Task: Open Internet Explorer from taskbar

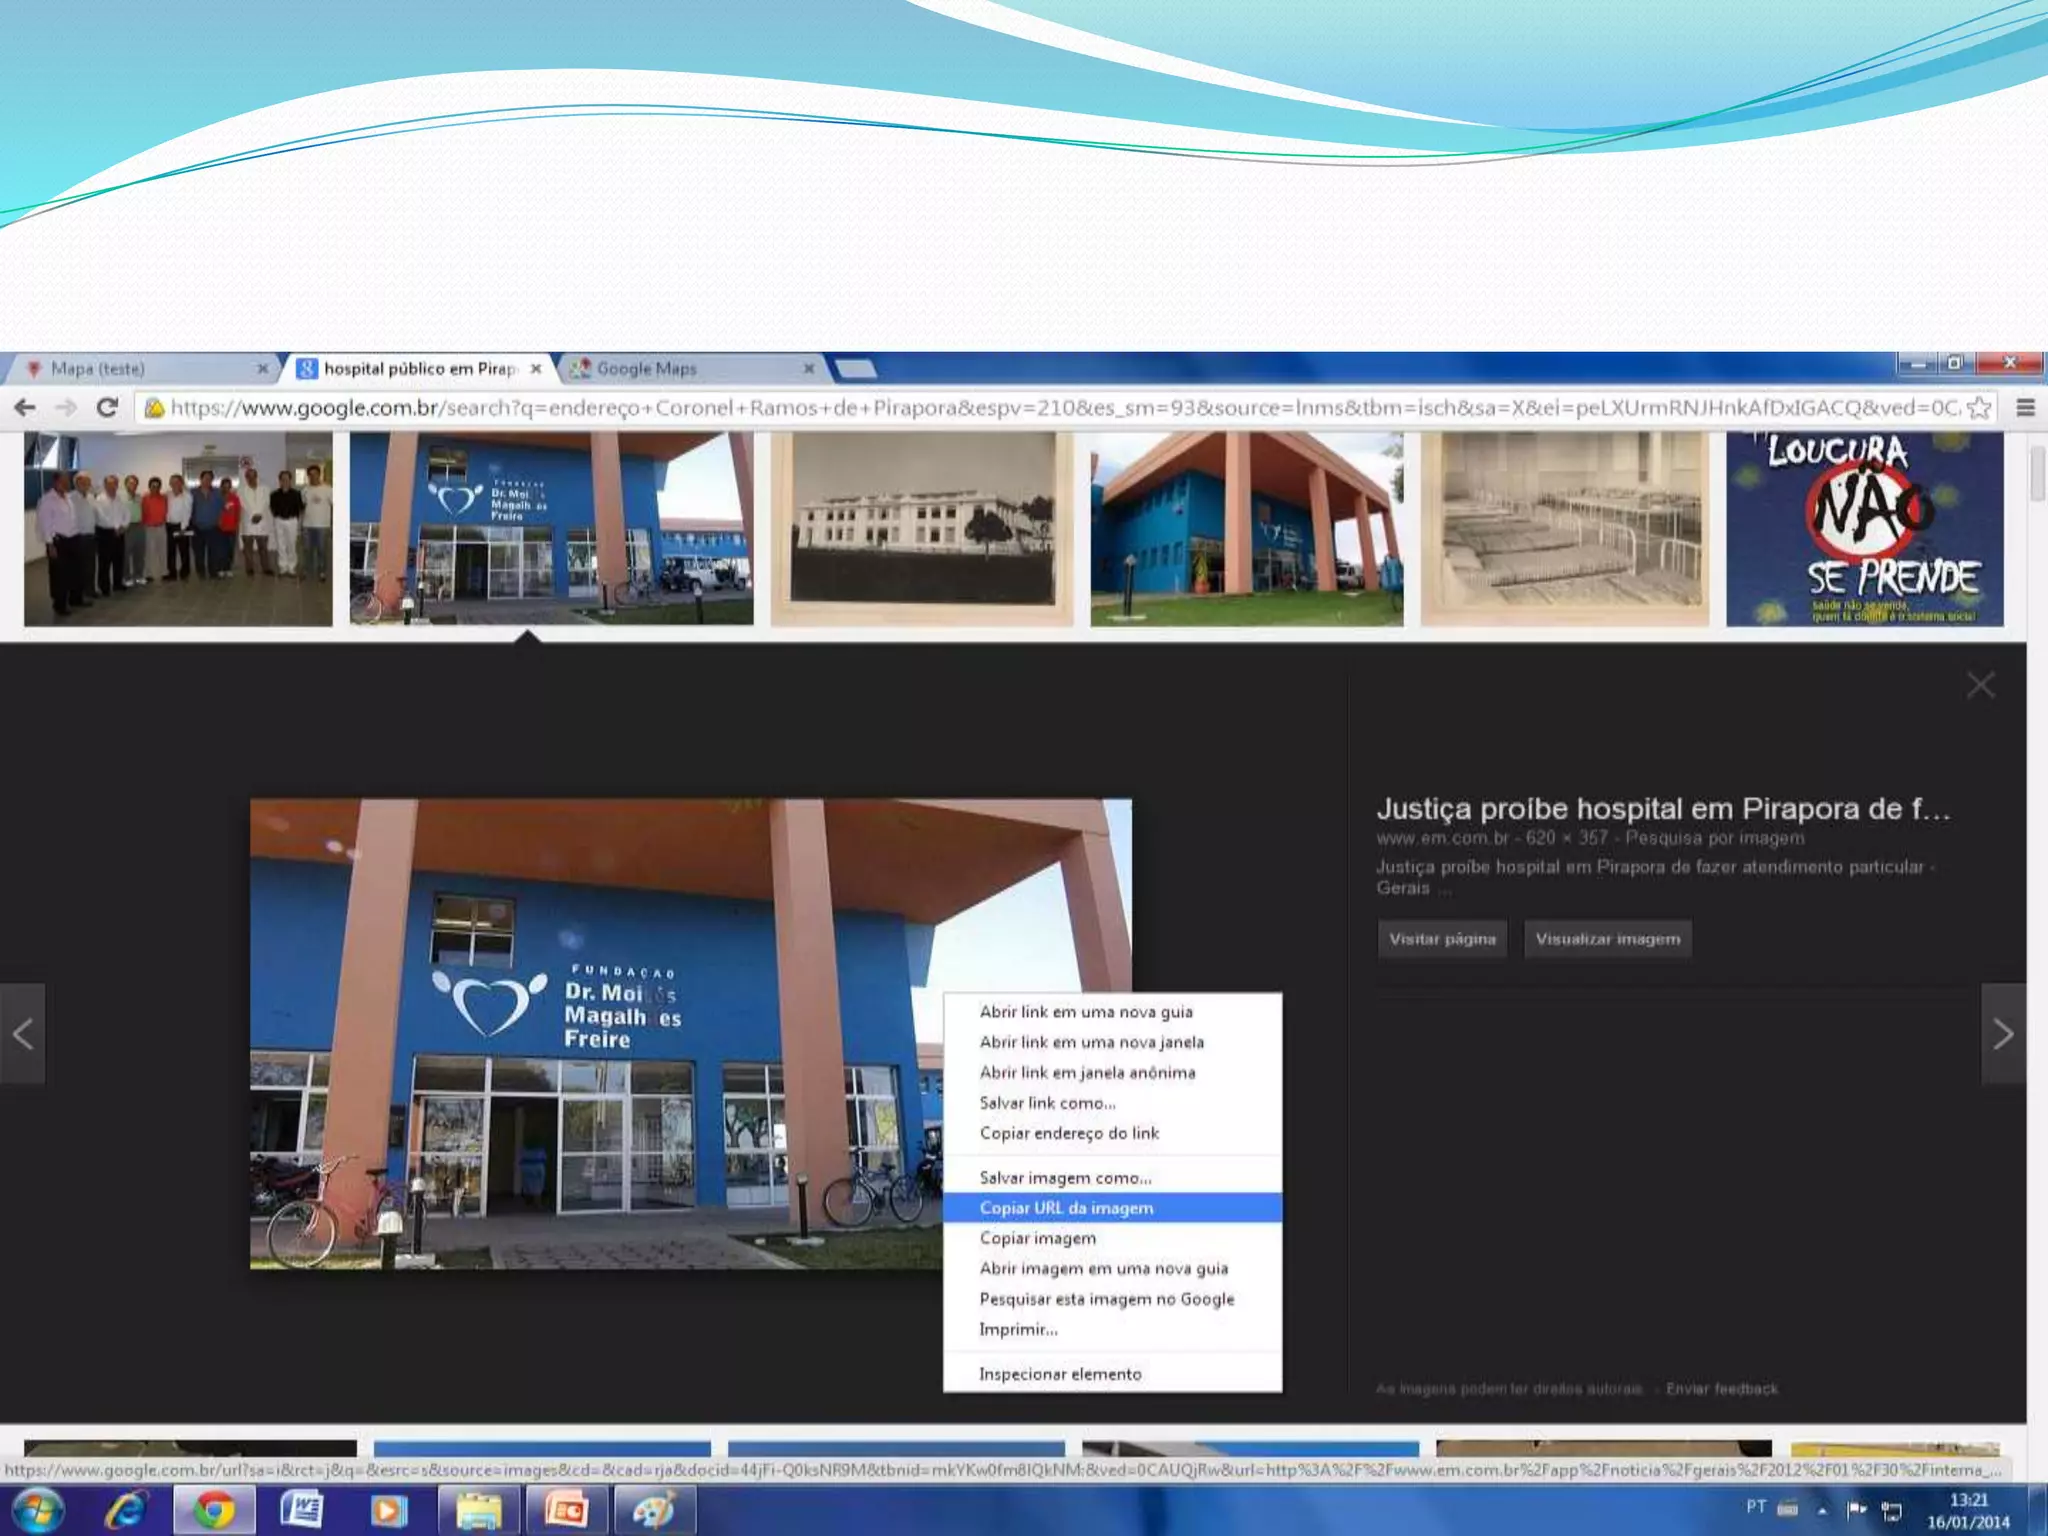Action: 125,1509
